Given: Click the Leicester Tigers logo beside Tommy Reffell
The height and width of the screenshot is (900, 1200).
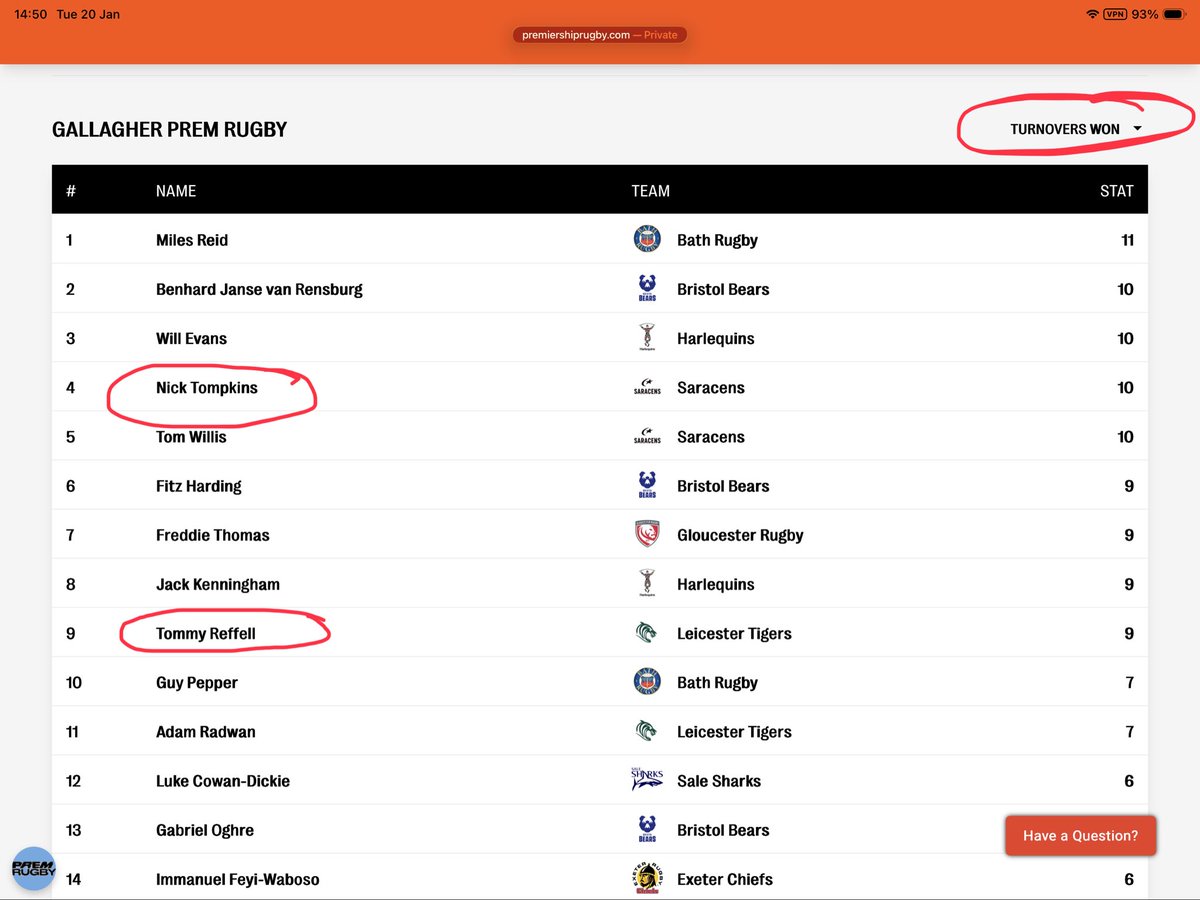Looking at the screenshot, I should (647, 633).
